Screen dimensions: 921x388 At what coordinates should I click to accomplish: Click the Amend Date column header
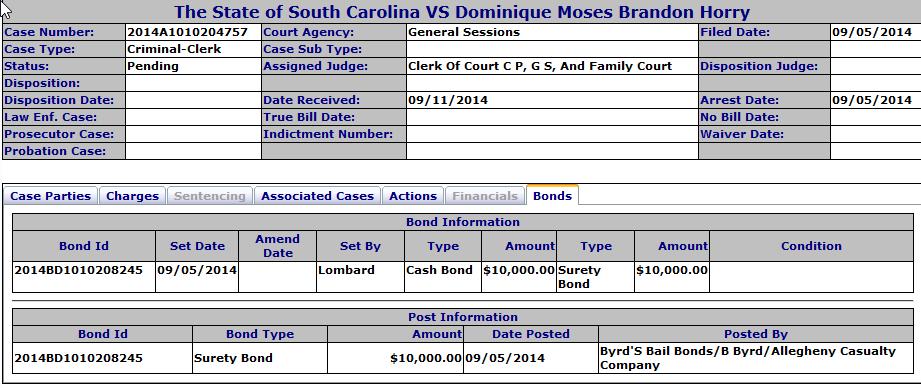[x=278, y=246]
